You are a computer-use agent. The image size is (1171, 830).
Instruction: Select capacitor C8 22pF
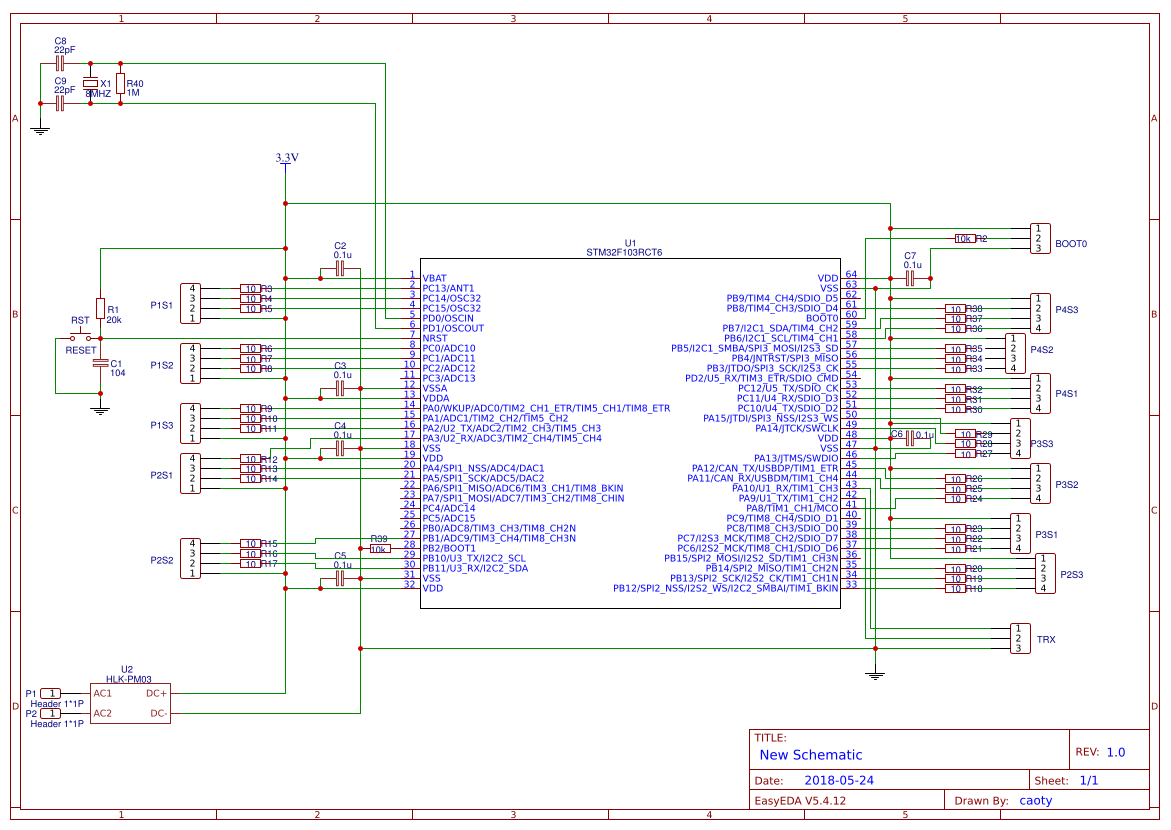point(60,63)
